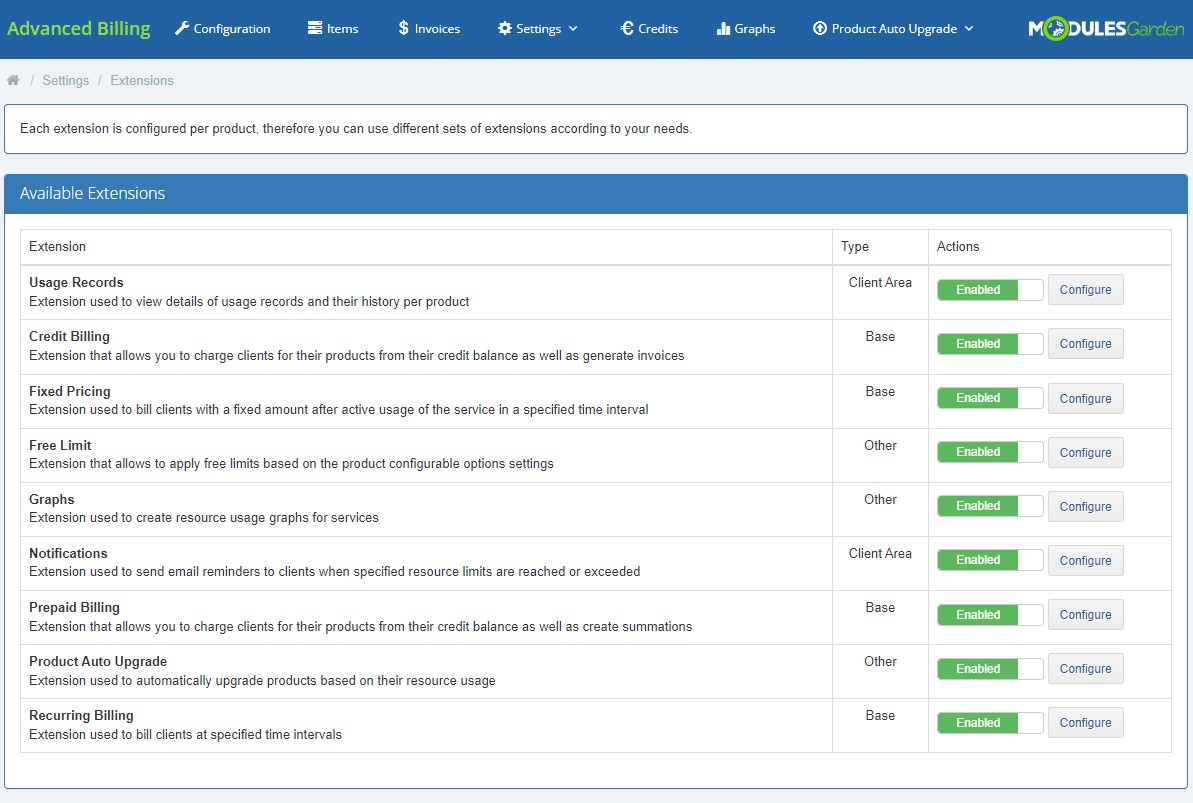Click the wrench icon for Configuration

coord(181,29)
